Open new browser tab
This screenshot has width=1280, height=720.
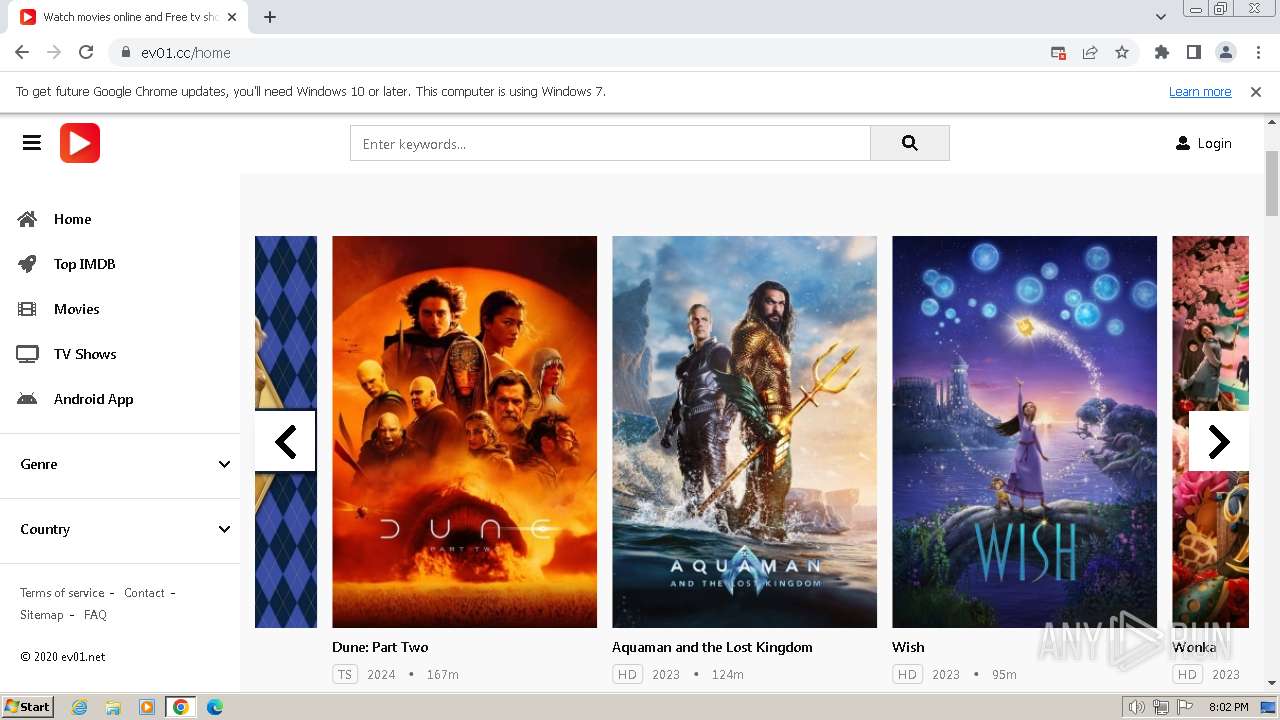click(269, 16)
